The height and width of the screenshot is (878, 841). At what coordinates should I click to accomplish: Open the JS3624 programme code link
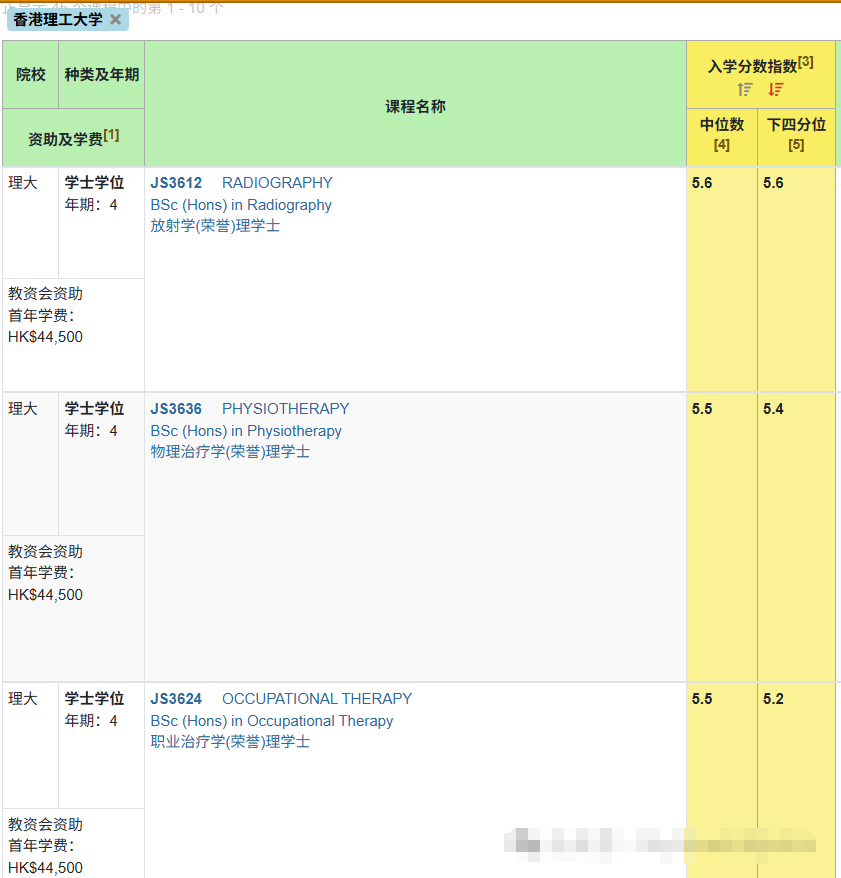(x=176, y=699)
